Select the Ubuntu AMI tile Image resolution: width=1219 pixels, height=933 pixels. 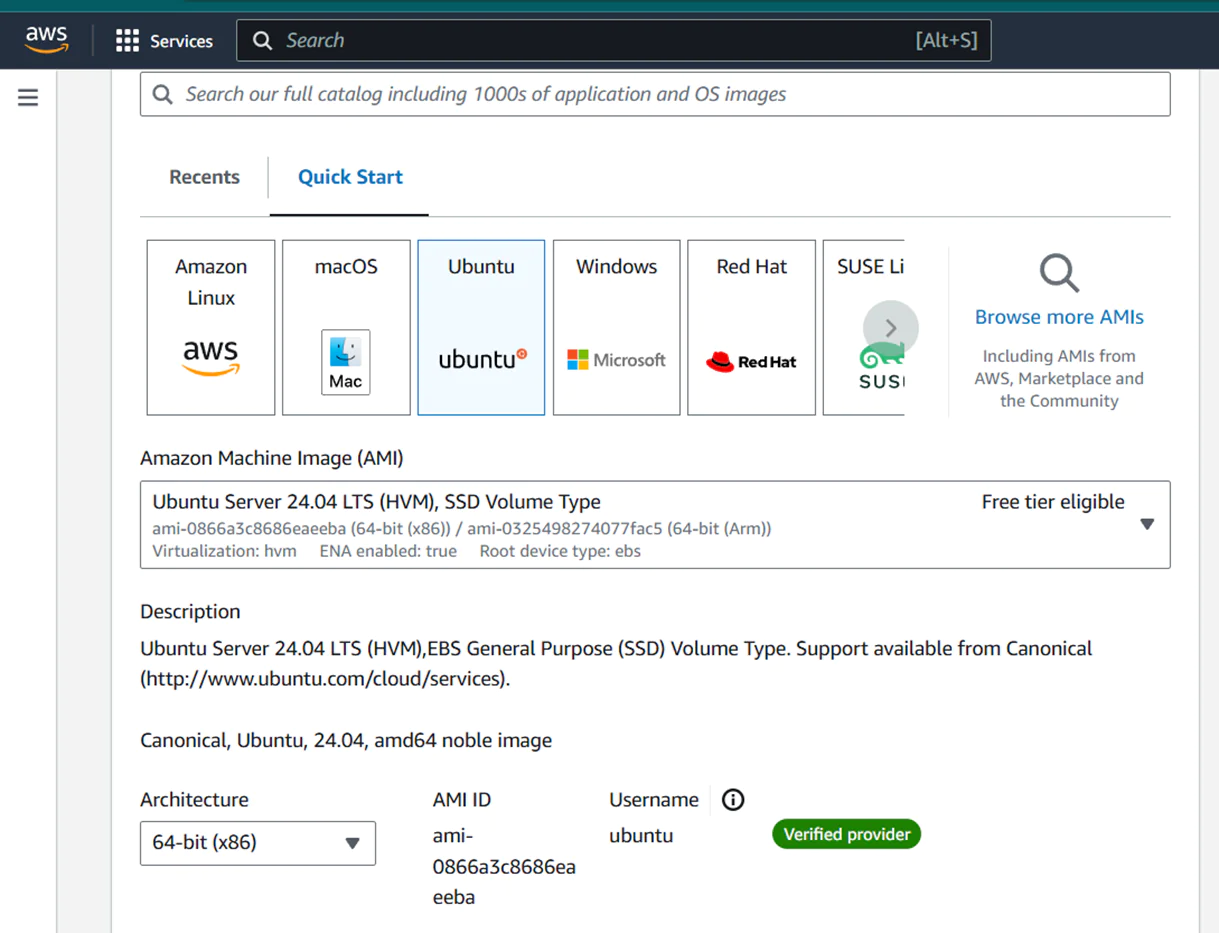[481, 327]
